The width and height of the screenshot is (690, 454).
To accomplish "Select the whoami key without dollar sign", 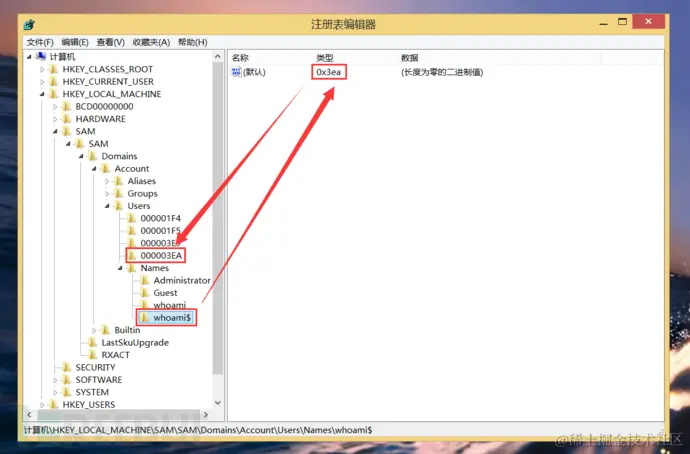I will pos(169,305).
